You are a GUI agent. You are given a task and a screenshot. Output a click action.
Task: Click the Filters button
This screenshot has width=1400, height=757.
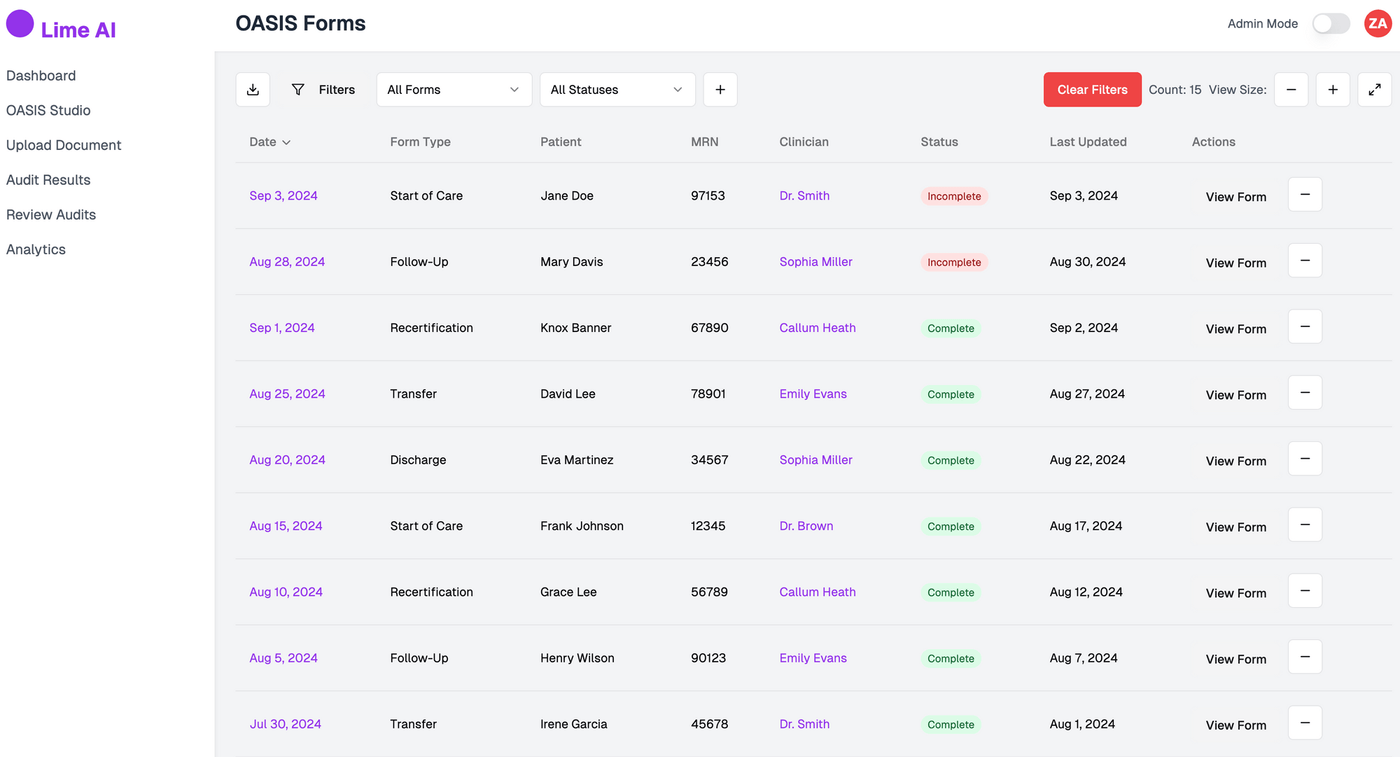pos(323,90)
